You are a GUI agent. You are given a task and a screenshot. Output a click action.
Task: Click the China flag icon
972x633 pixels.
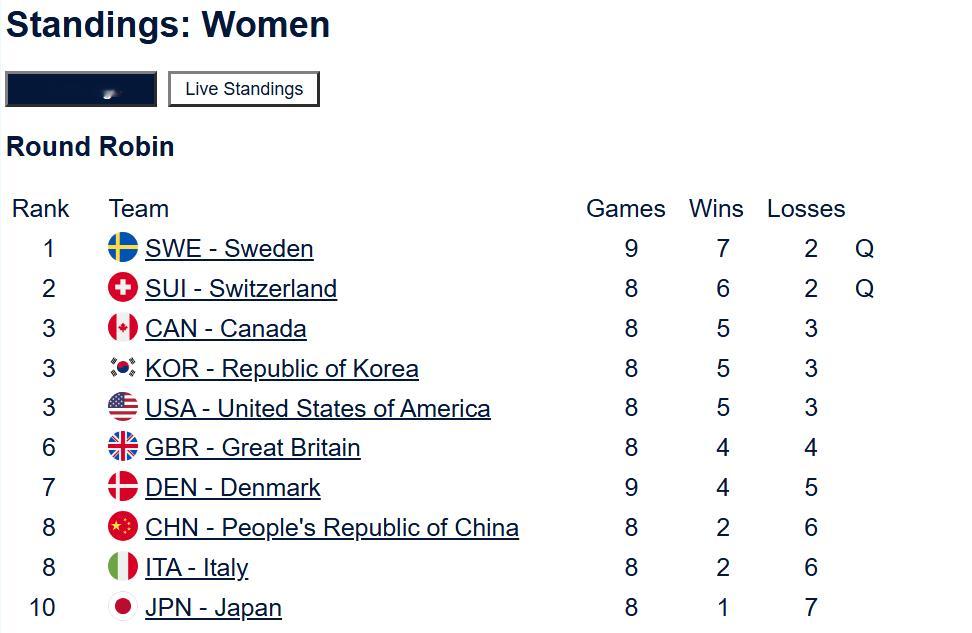pos(123,527)
